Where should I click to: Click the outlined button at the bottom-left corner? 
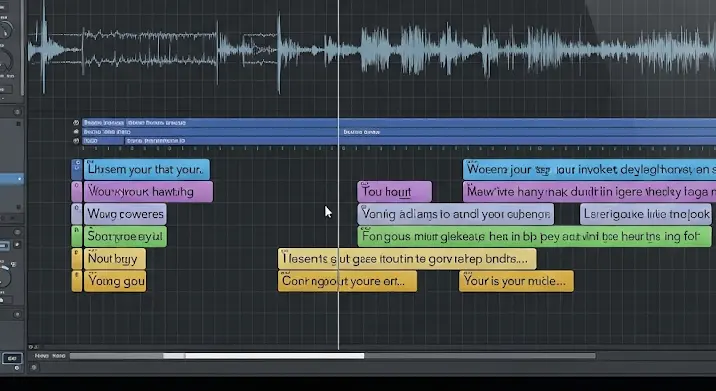(12, 358)
